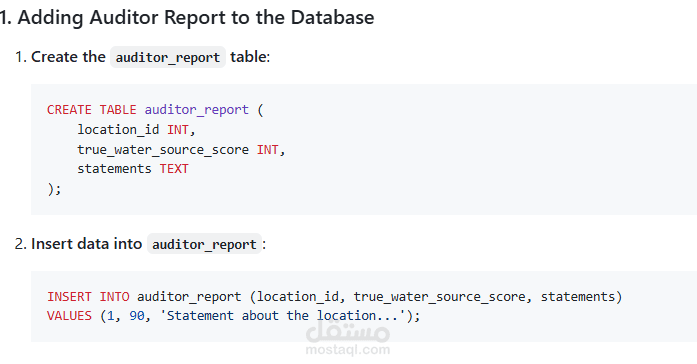697x364 pixels.
Task: Click true_water_source_score in the CREATE block
Action: click(x=163, y=149)
